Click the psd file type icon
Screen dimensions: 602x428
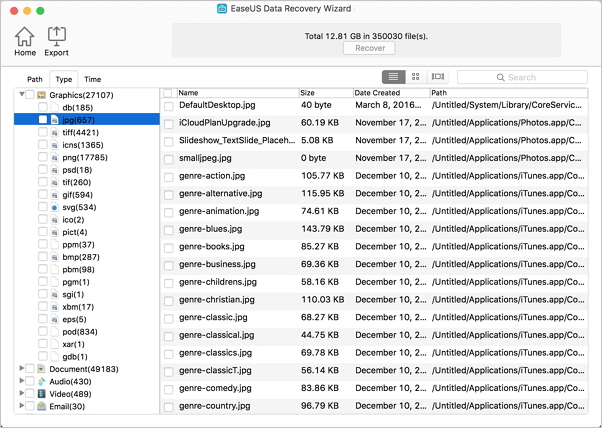[x=55, y=170]
